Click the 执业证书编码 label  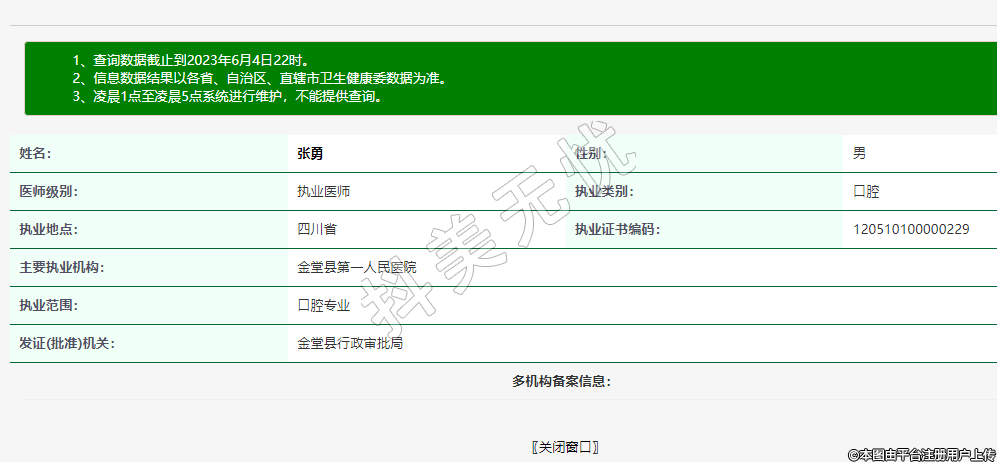617,230
